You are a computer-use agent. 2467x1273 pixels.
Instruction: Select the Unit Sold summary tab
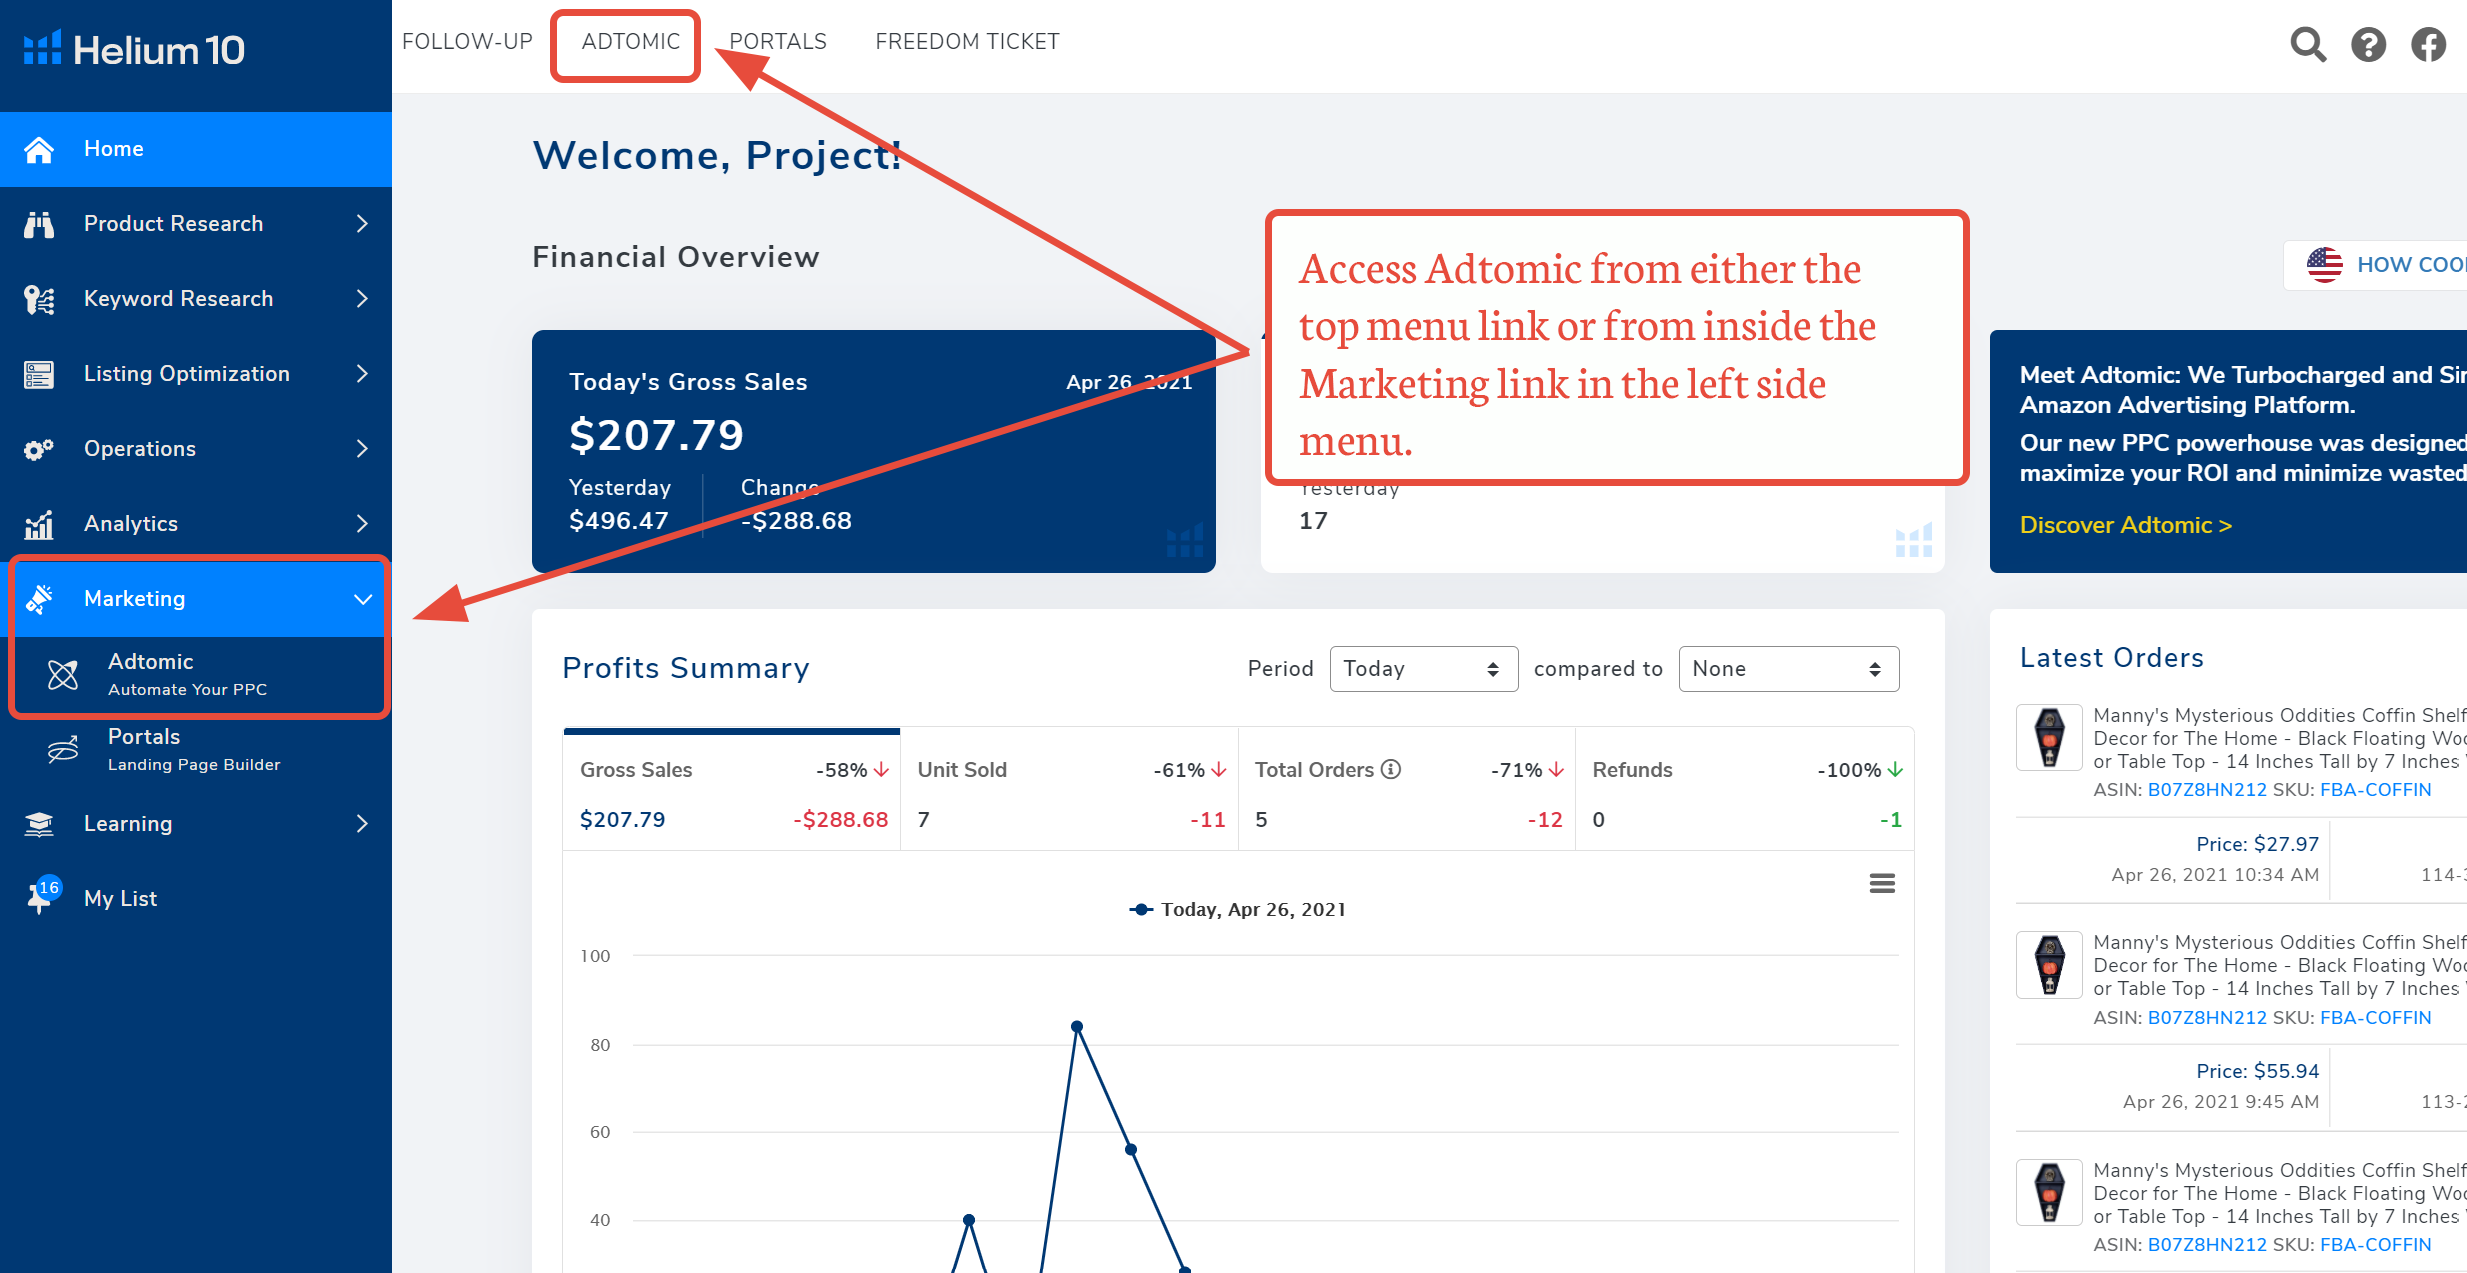click(1070, 790)
